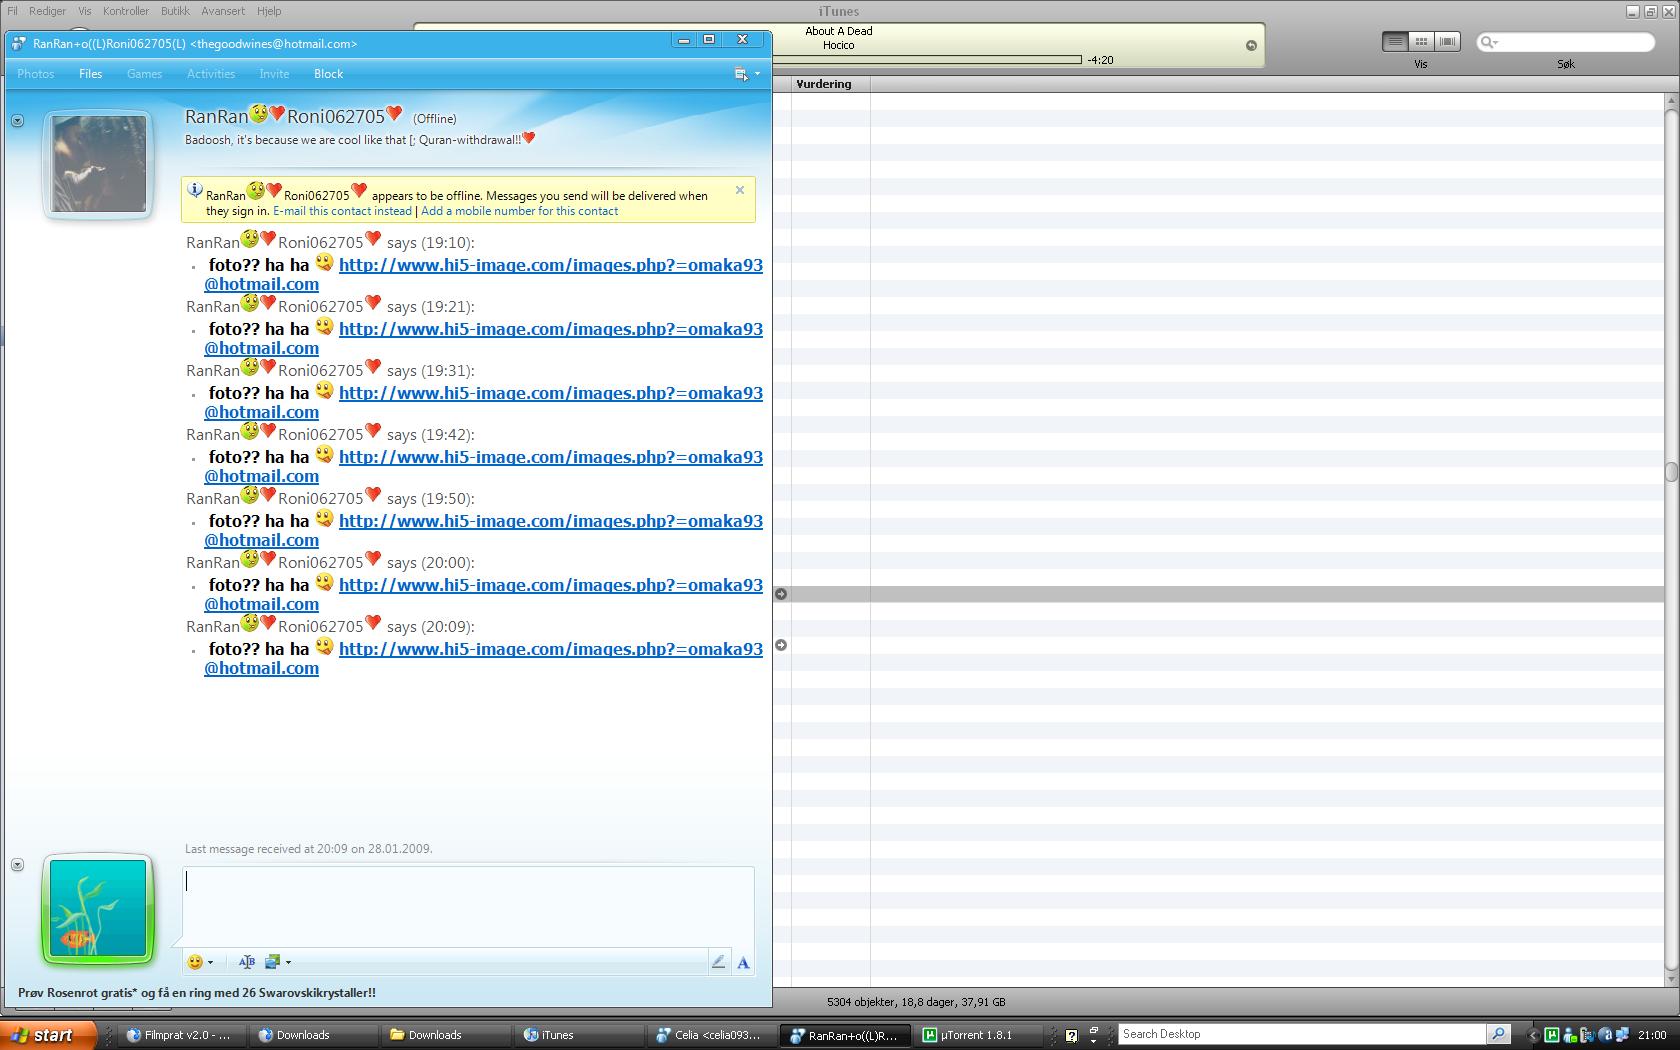Screen dimensions: 1680x1050
Task: Click Add a mobile number link
Action: [520, 211]
